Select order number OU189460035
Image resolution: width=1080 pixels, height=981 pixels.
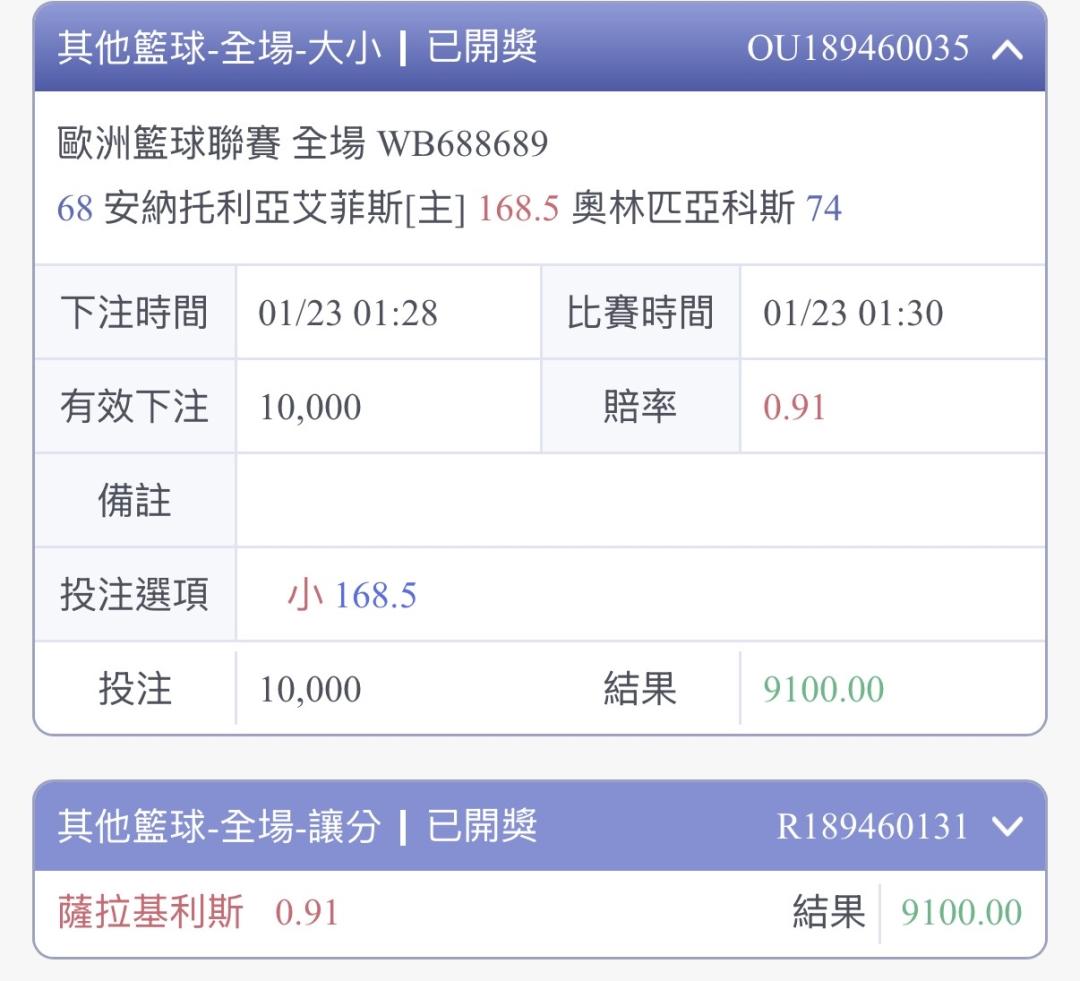click(x=858, y=49)
